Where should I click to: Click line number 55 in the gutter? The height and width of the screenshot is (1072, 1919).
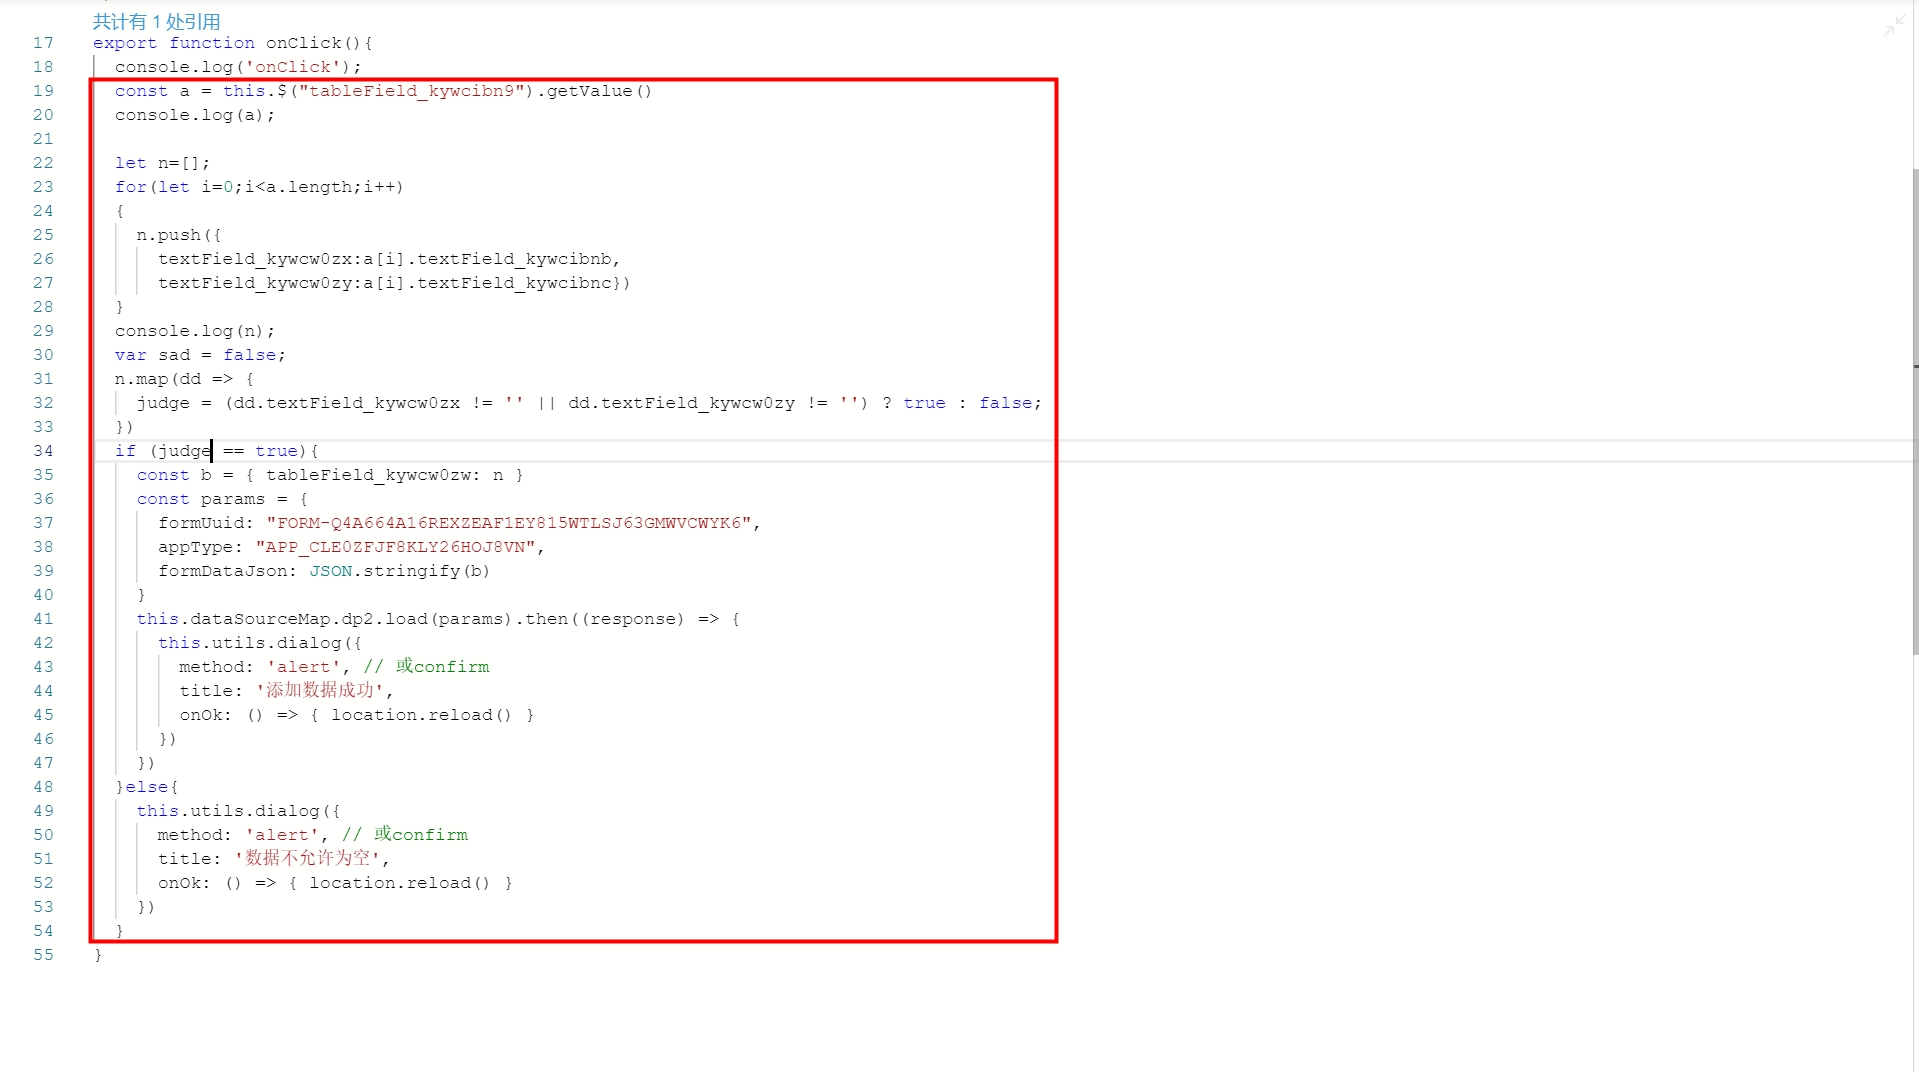(43, 955)
